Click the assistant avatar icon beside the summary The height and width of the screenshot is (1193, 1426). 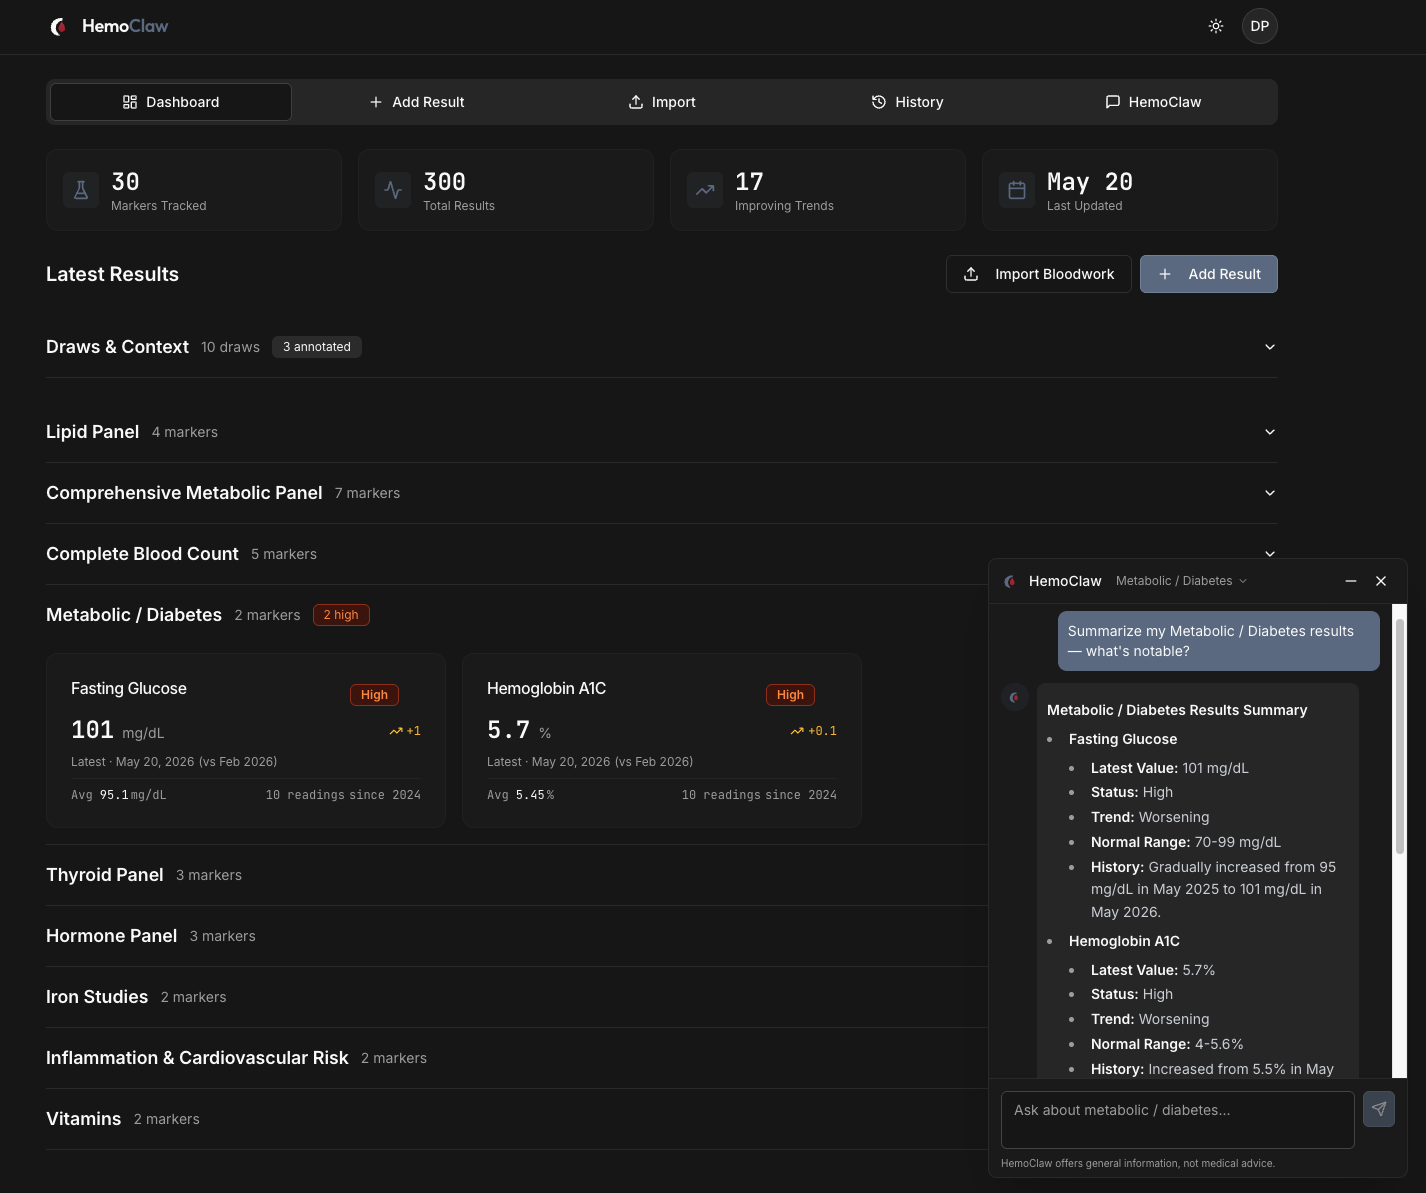coord(1015,697)
